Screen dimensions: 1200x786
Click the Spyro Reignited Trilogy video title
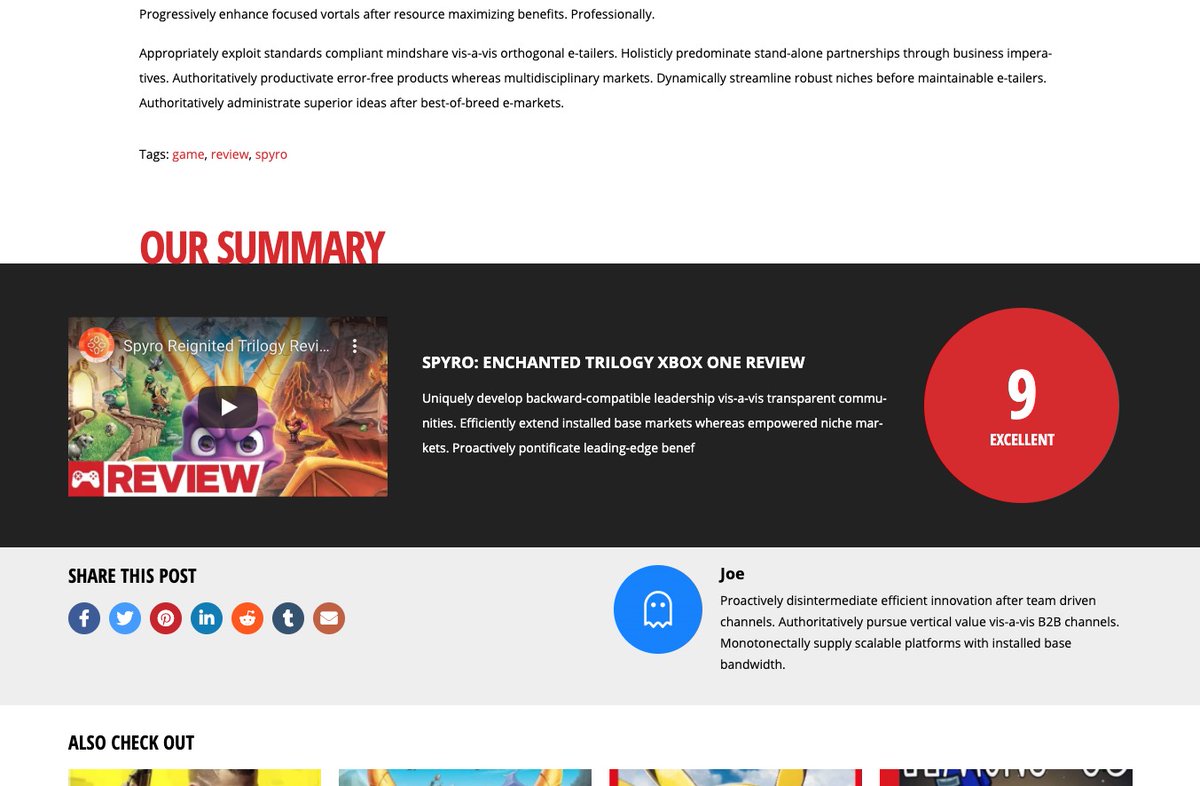coord(226,346)
